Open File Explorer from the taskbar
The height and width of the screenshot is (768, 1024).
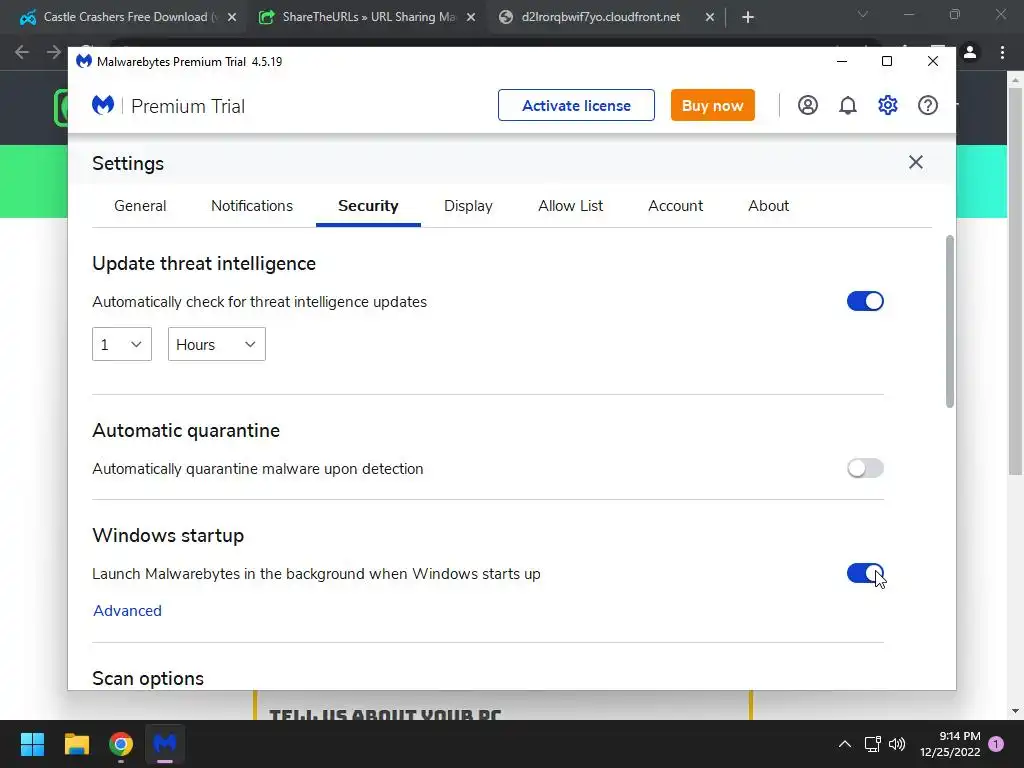pos(76,744)
